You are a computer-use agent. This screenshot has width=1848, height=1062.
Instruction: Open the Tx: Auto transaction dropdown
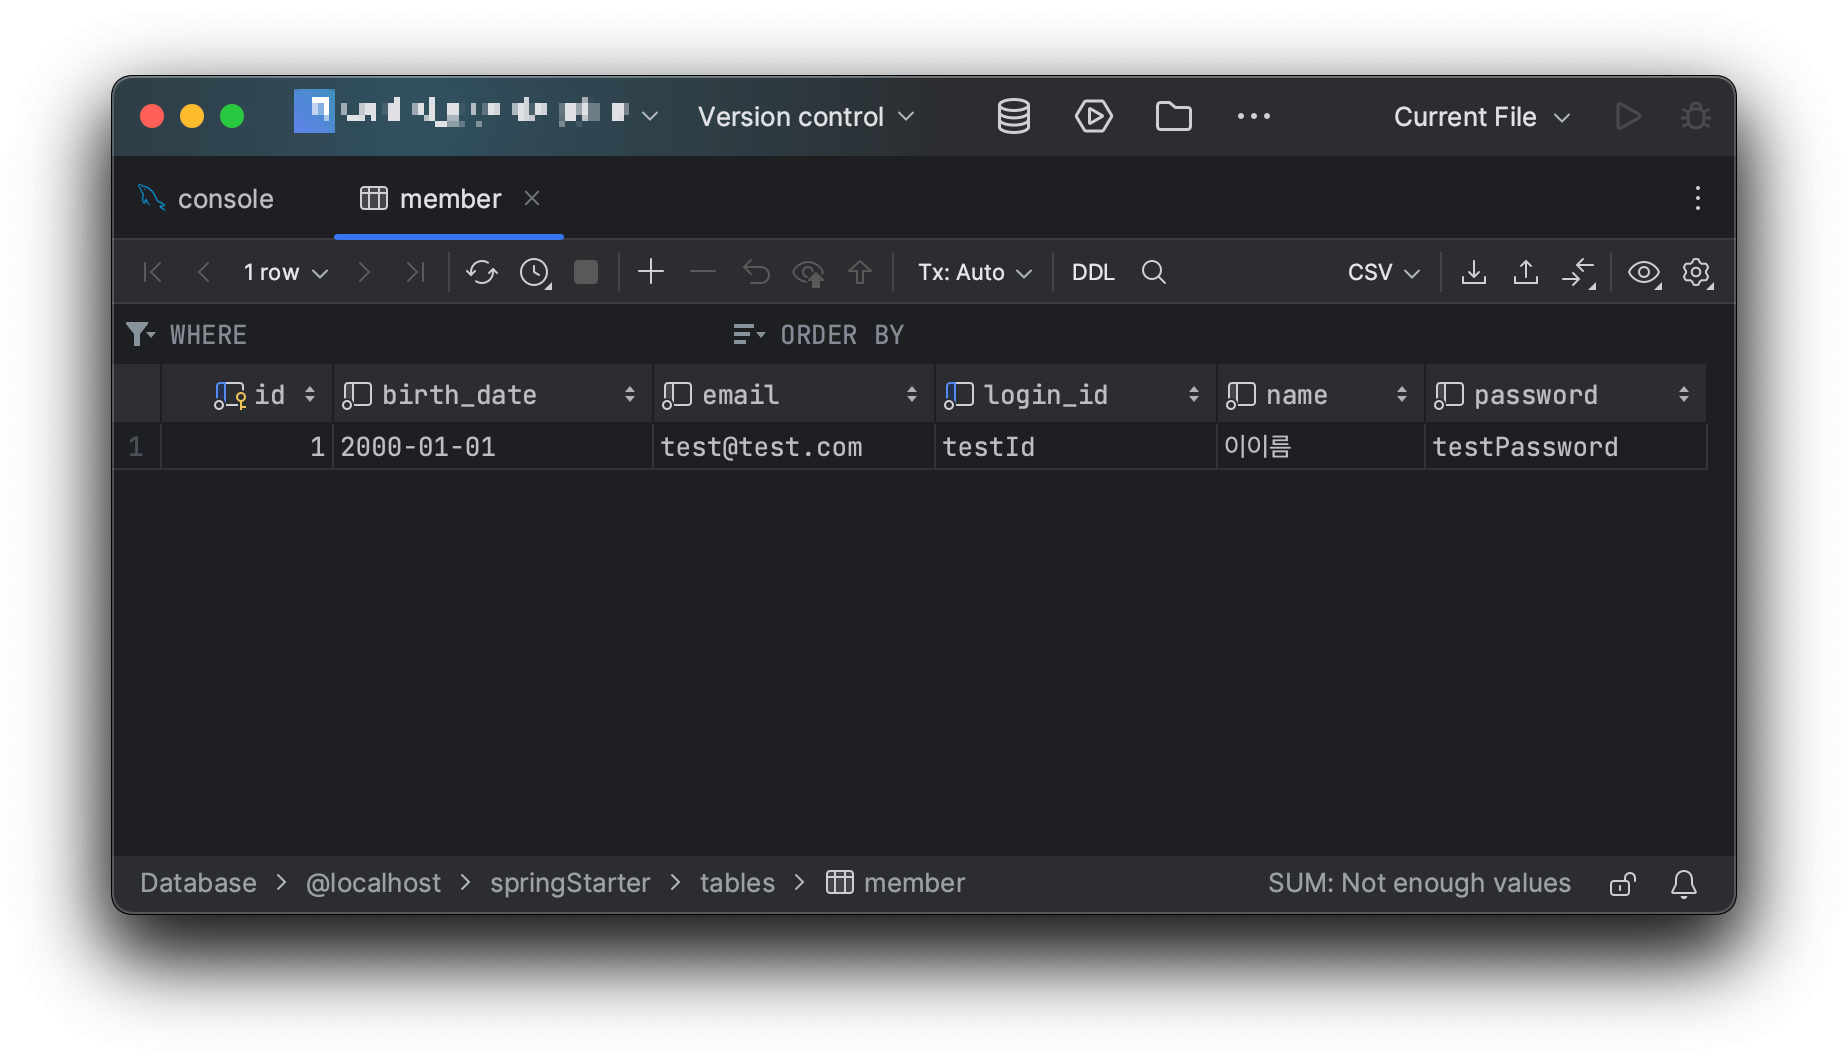975,272
